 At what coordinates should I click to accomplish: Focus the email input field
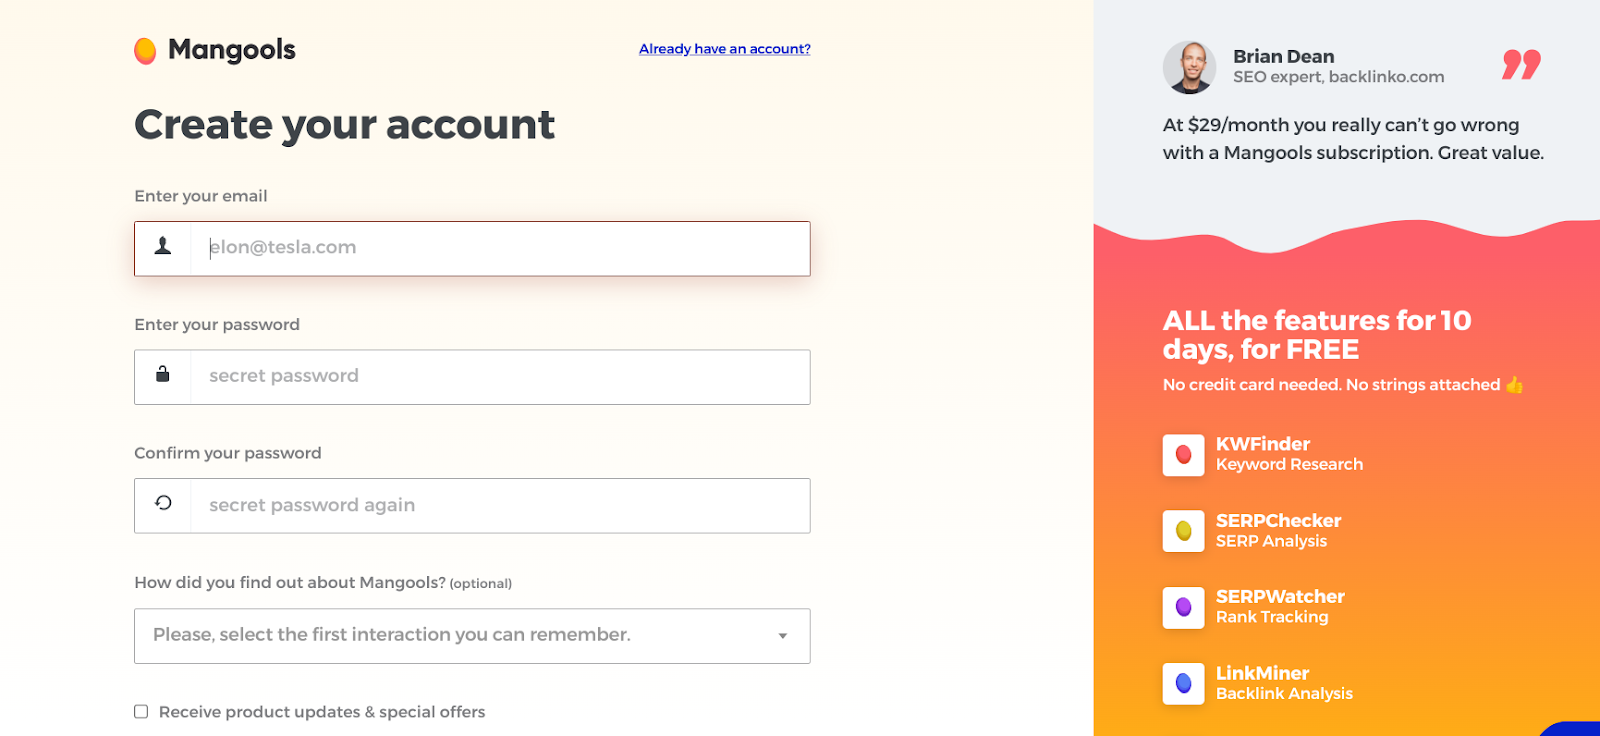click(x=500, y=248)
